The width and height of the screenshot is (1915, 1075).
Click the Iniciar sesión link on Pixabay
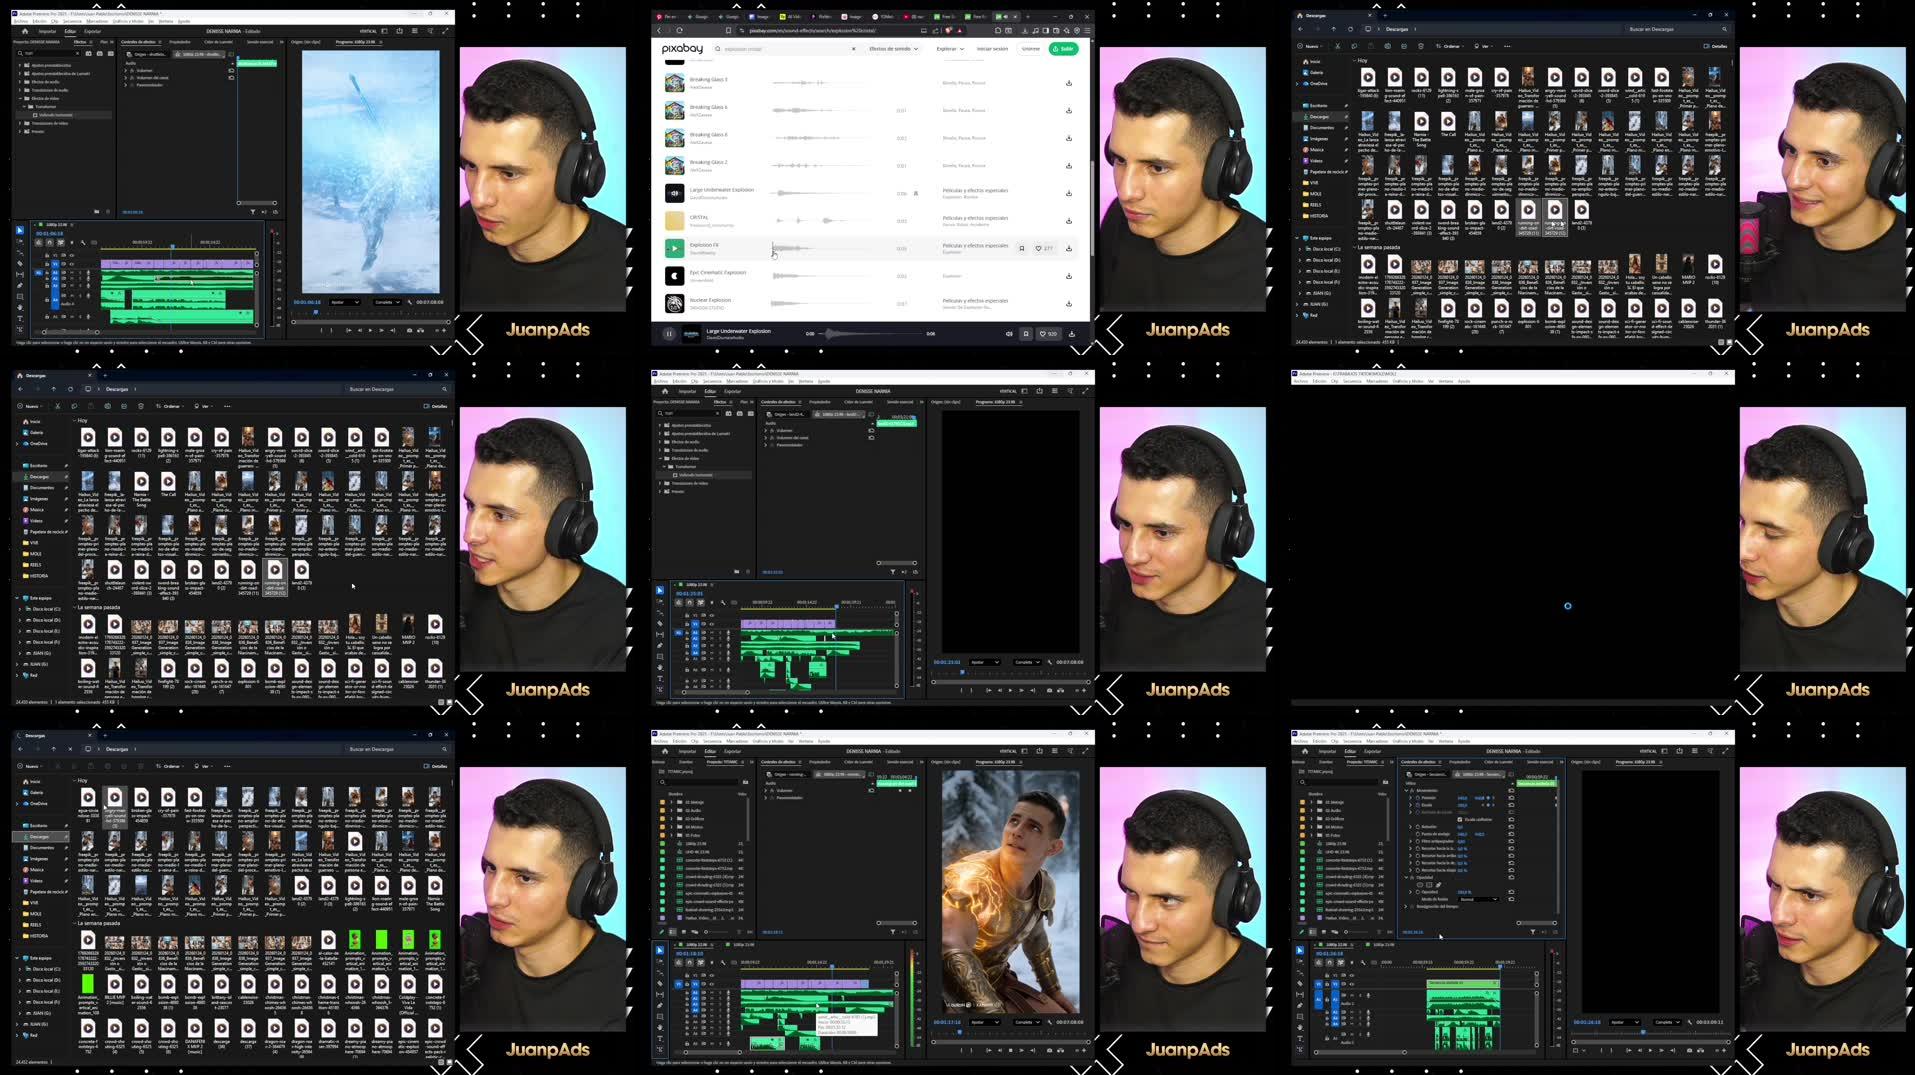[992, 49]
